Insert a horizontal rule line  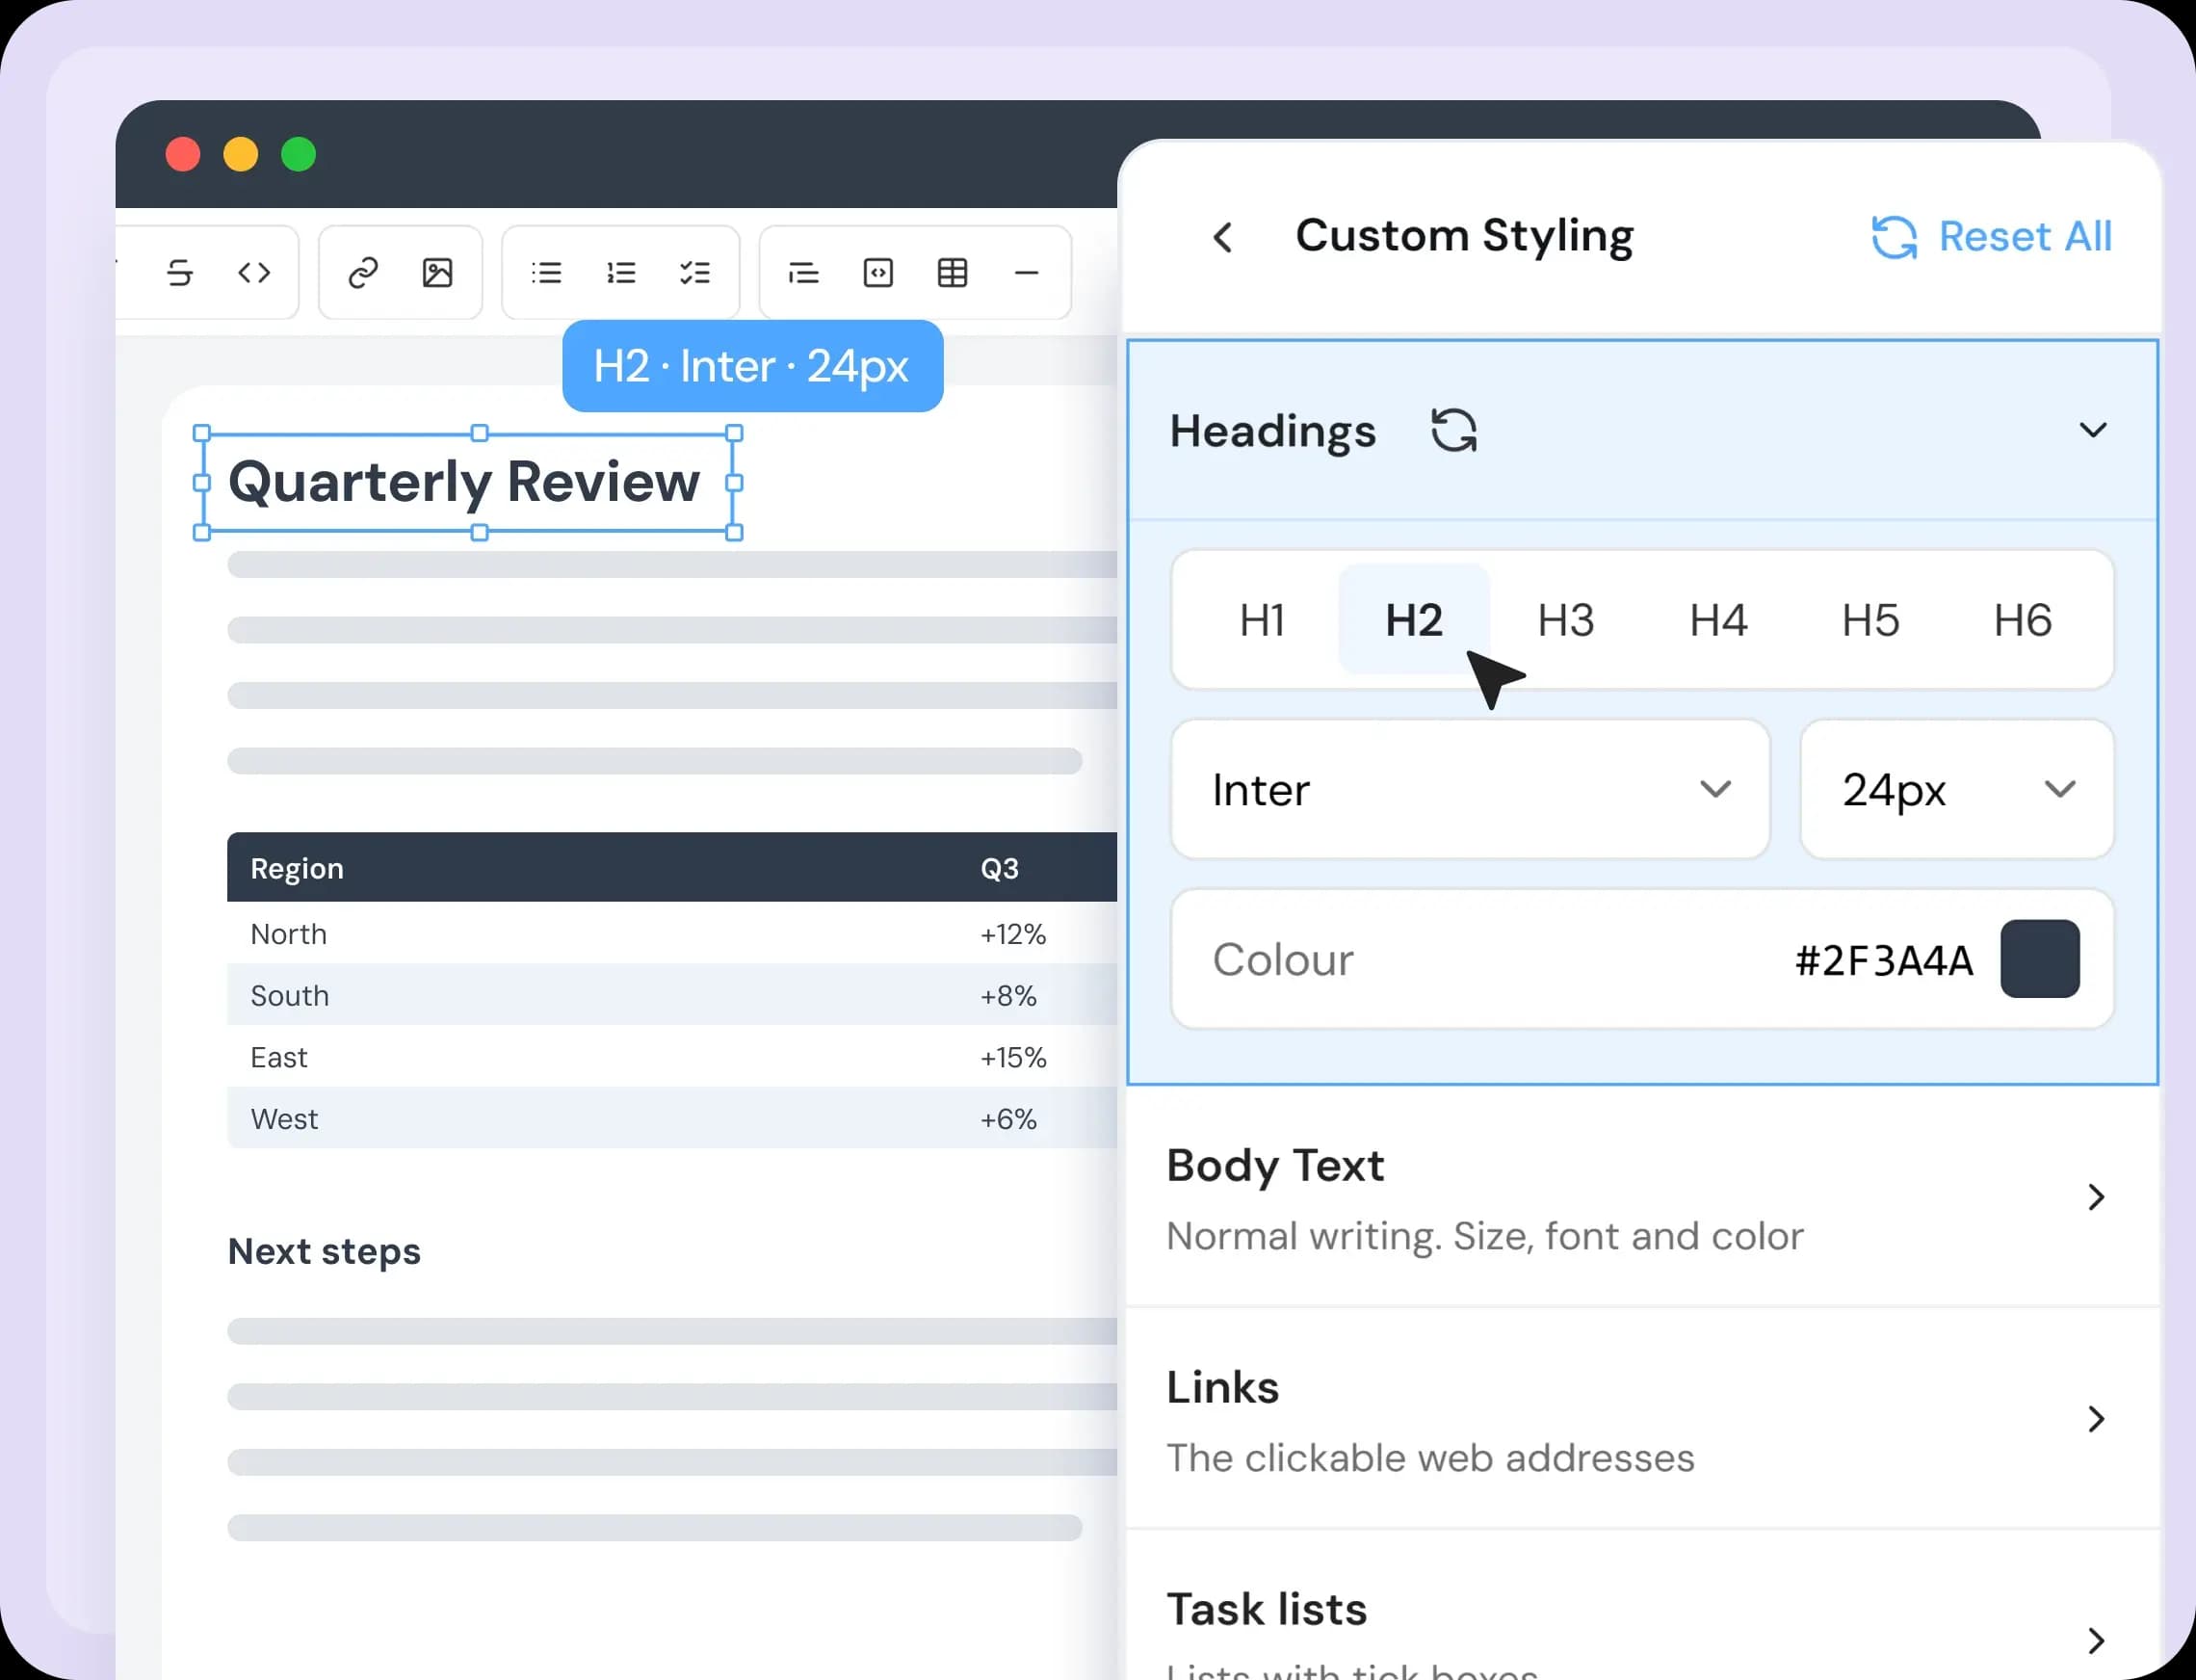pyautogui.click(x=1027, y=273)
